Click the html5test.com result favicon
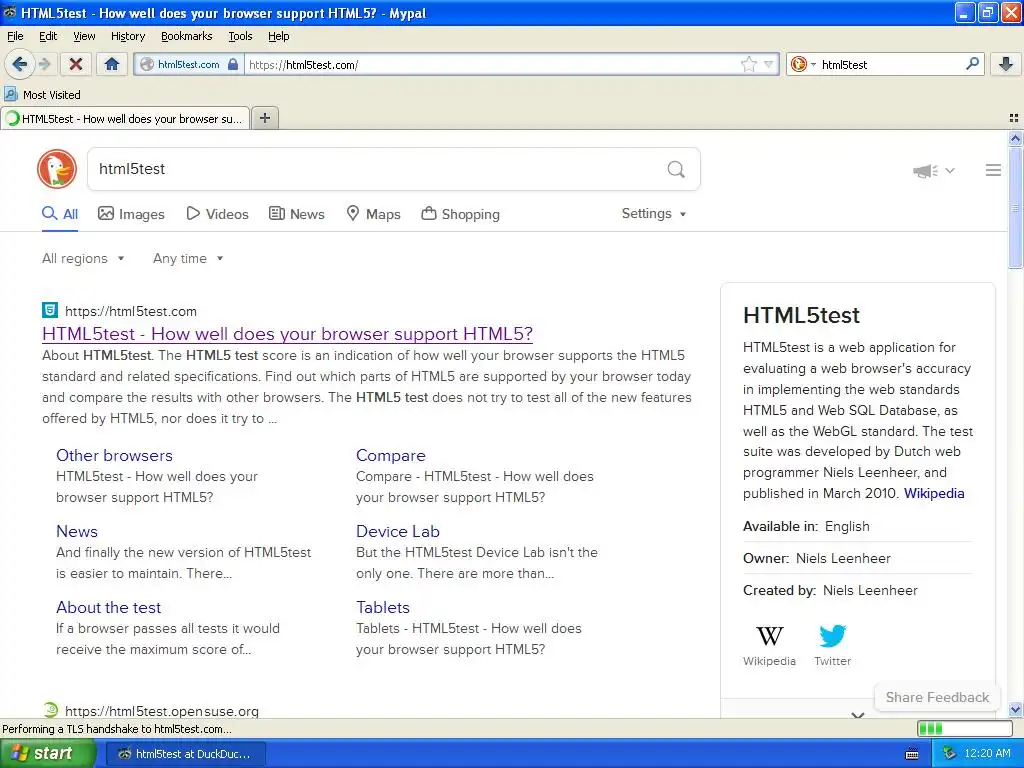 [50, 310]
